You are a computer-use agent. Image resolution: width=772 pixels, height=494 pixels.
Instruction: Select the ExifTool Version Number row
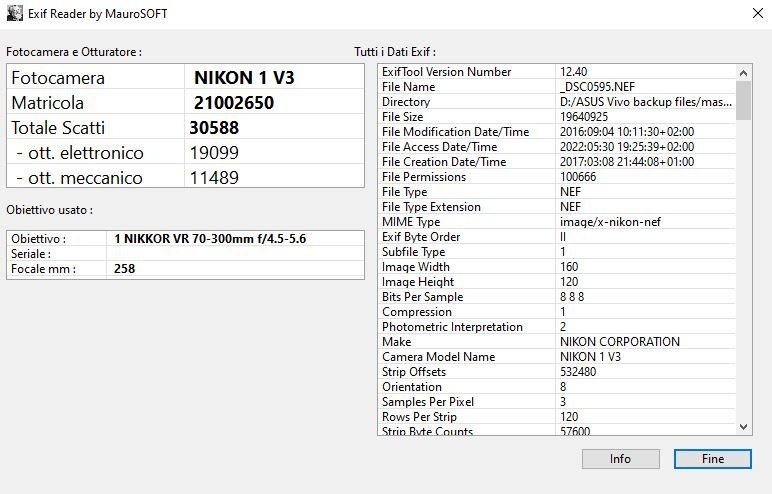(558, 72)
